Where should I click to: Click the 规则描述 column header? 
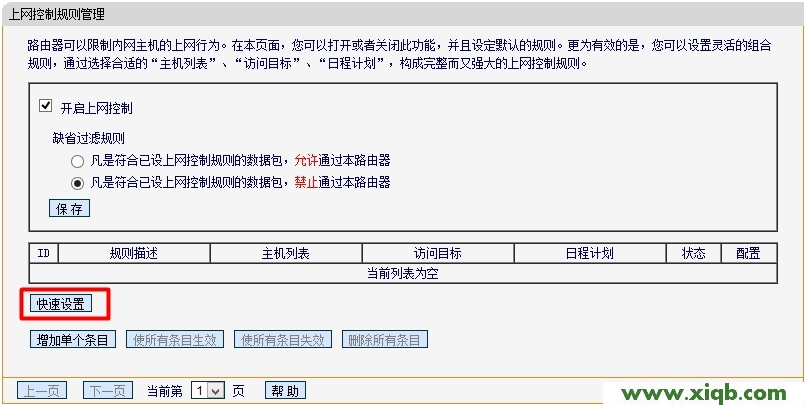point(133,254)
